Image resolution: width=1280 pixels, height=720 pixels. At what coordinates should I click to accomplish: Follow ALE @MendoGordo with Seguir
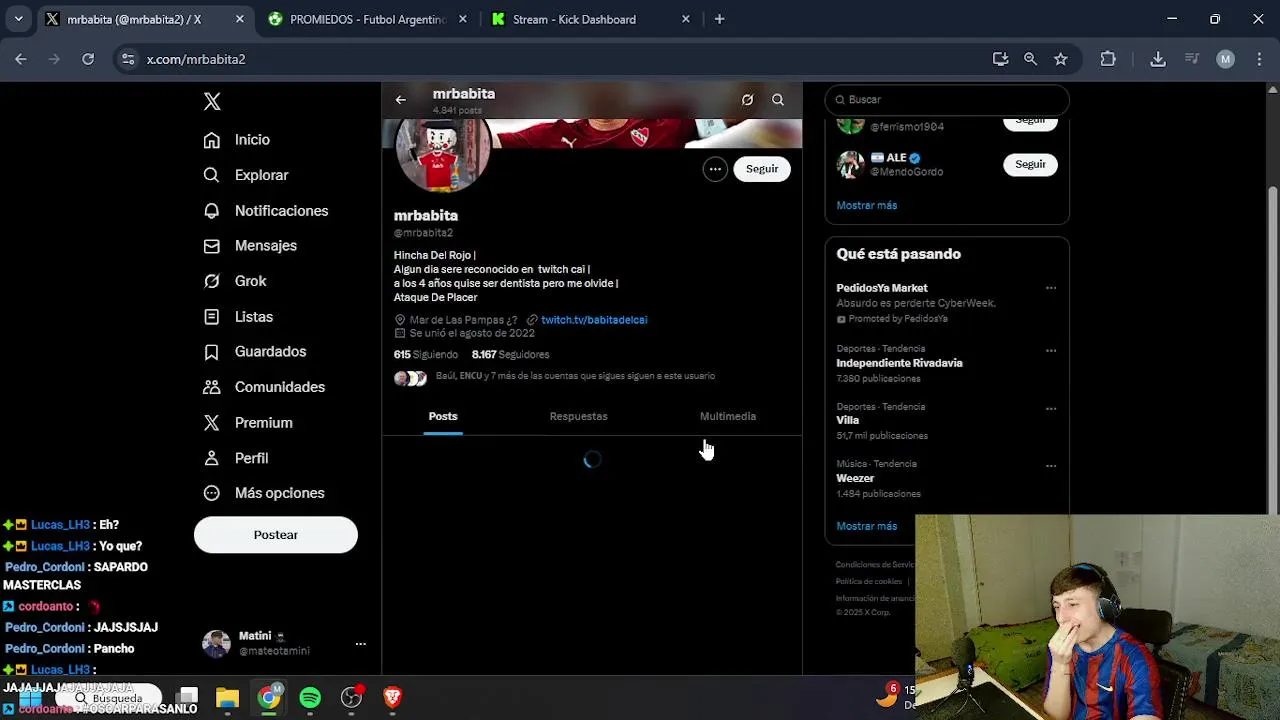click(x=1030, y=164)
